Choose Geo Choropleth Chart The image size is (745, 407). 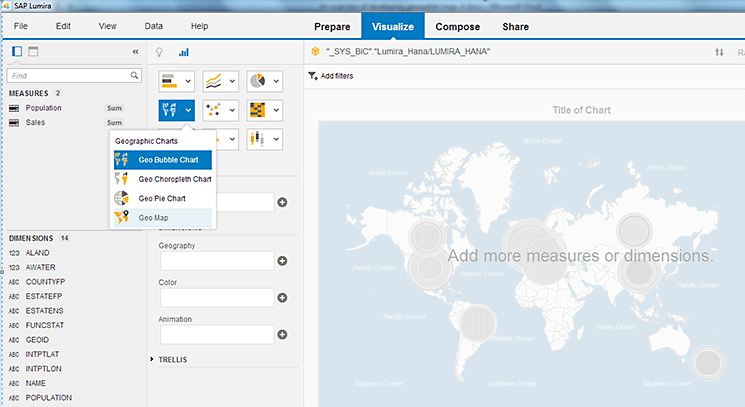(x=163, y=179)
